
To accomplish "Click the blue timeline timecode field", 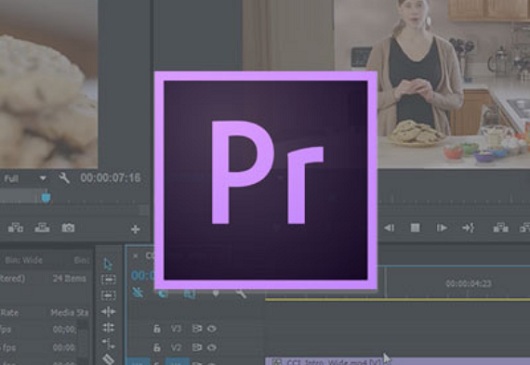I will pos(143,275).
